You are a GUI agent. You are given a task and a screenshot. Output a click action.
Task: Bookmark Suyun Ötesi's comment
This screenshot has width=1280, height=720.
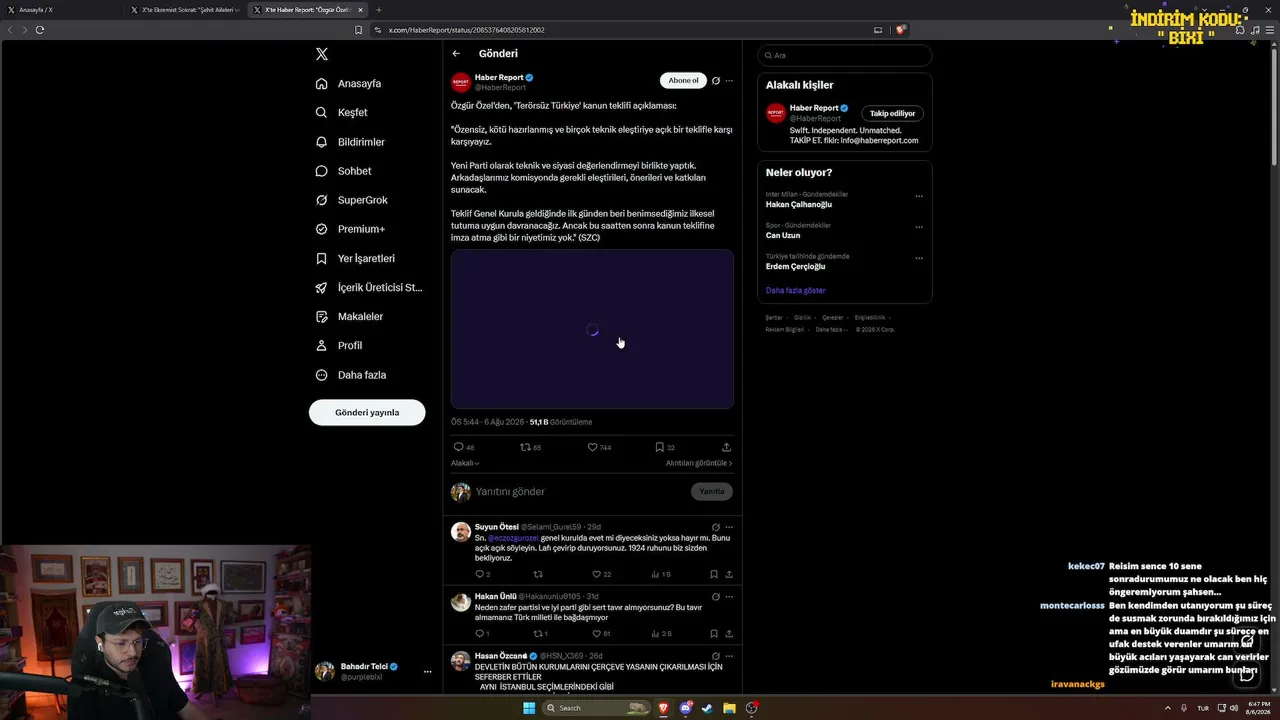tap(714, 574)
